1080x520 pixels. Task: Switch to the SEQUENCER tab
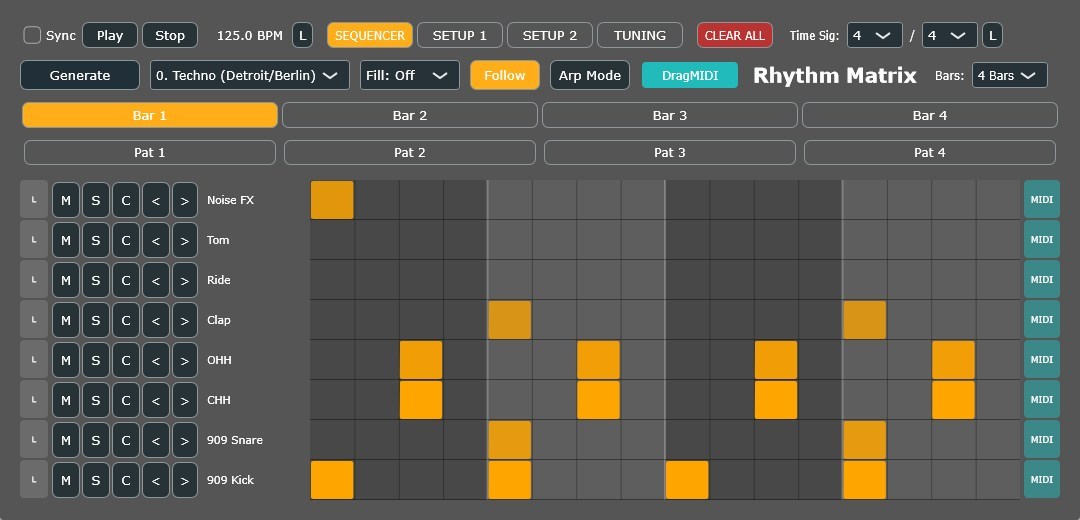click(x=370, y=35)
